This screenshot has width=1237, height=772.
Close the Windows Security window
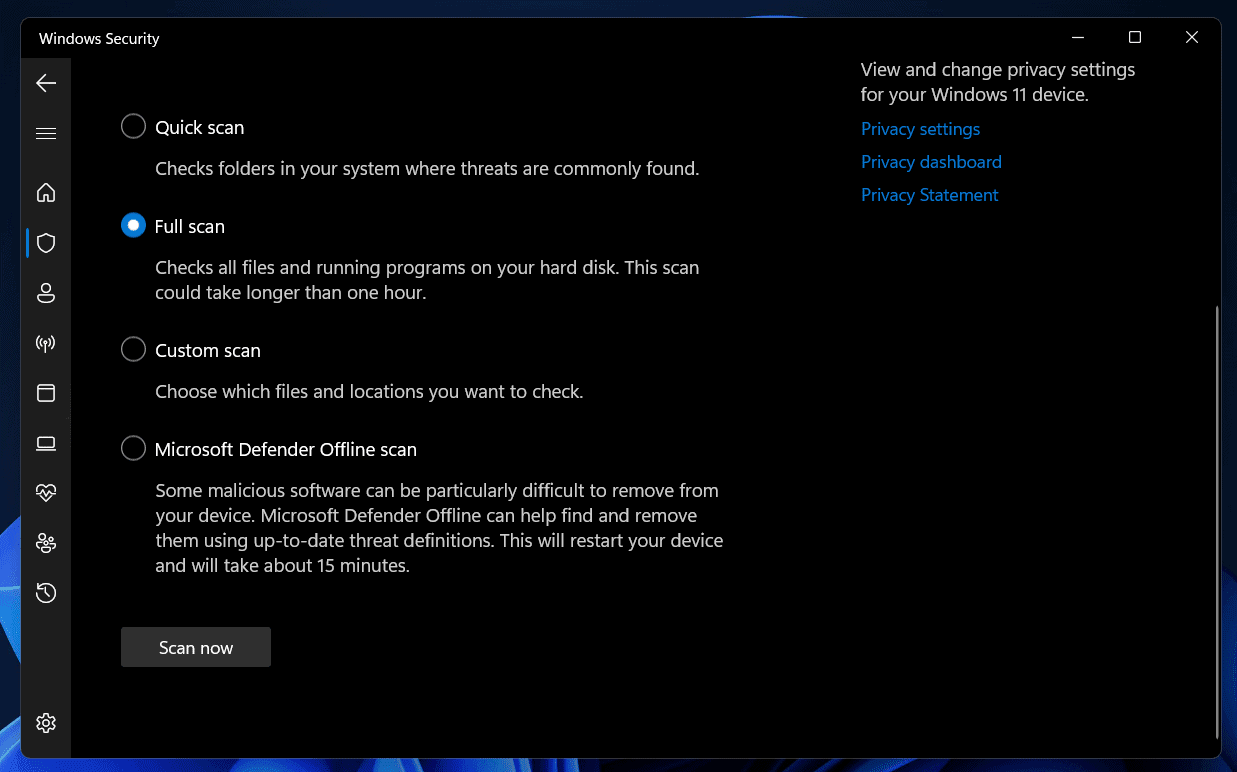click(1192, 37)
